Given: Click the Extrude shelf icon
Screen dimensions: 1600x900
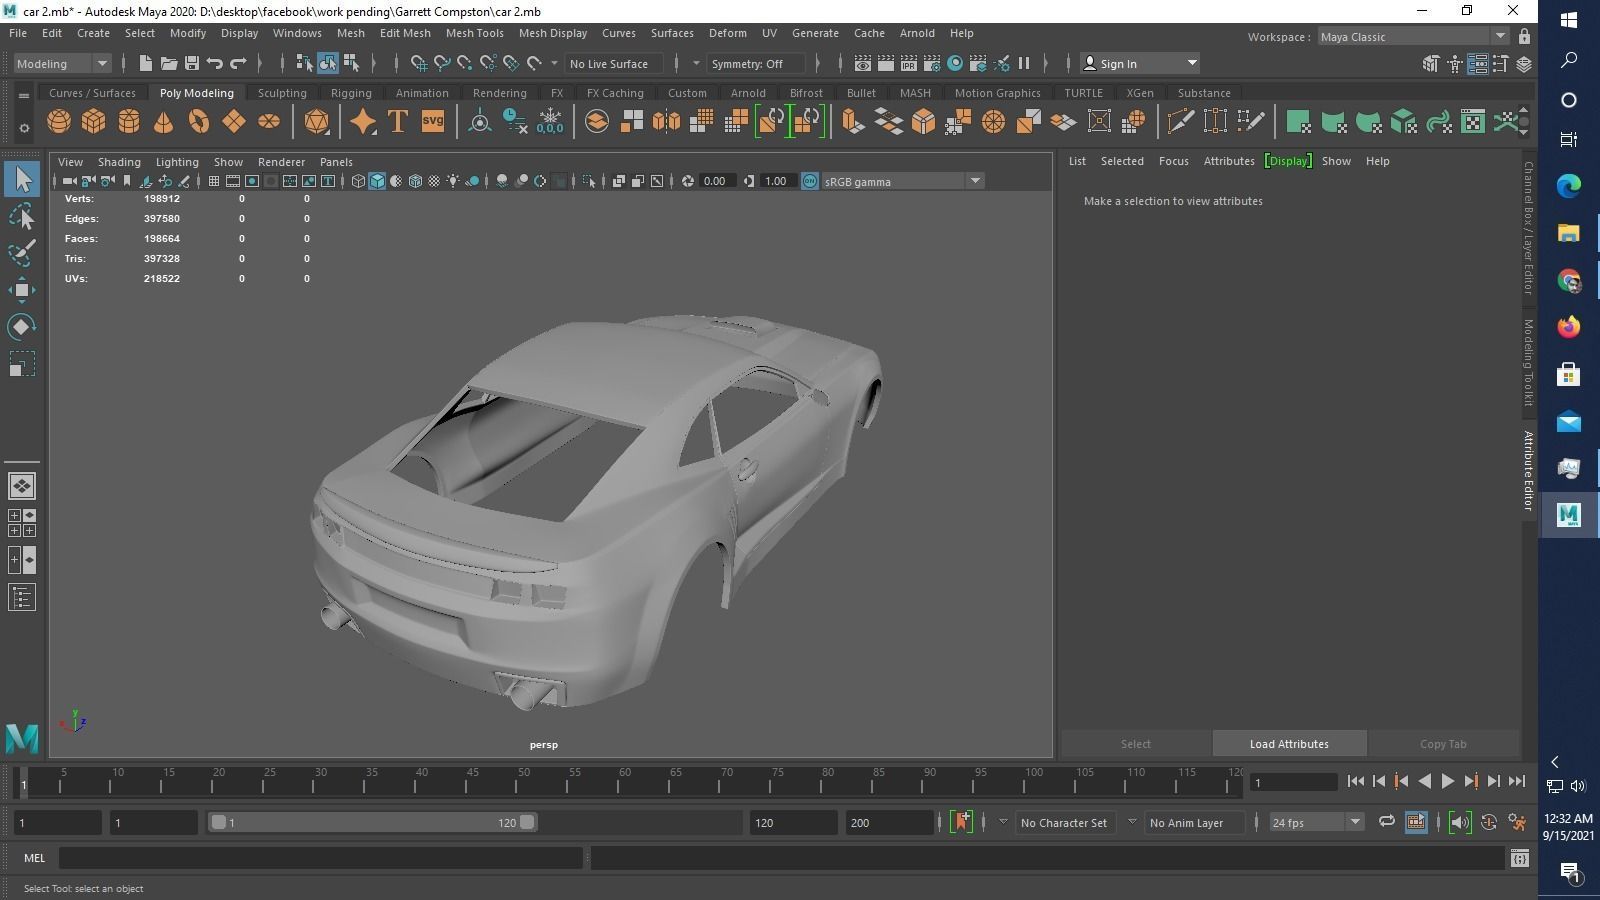Looking at the screenshot, I should 853,121.
